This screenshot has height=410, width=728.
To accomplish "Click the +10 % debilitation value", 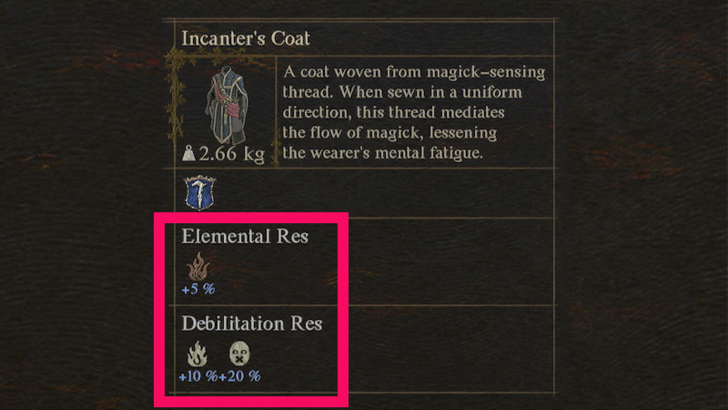I will 198,376.
